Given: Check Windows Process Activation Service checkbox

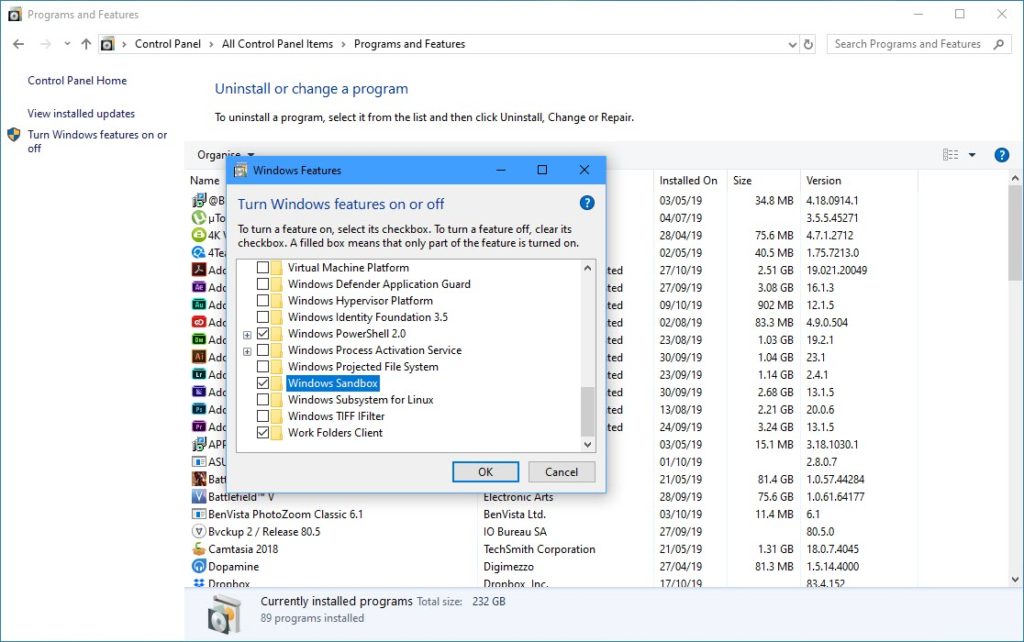Looking at the screenshot, I should pyautogui.click(x=263, y=350).
